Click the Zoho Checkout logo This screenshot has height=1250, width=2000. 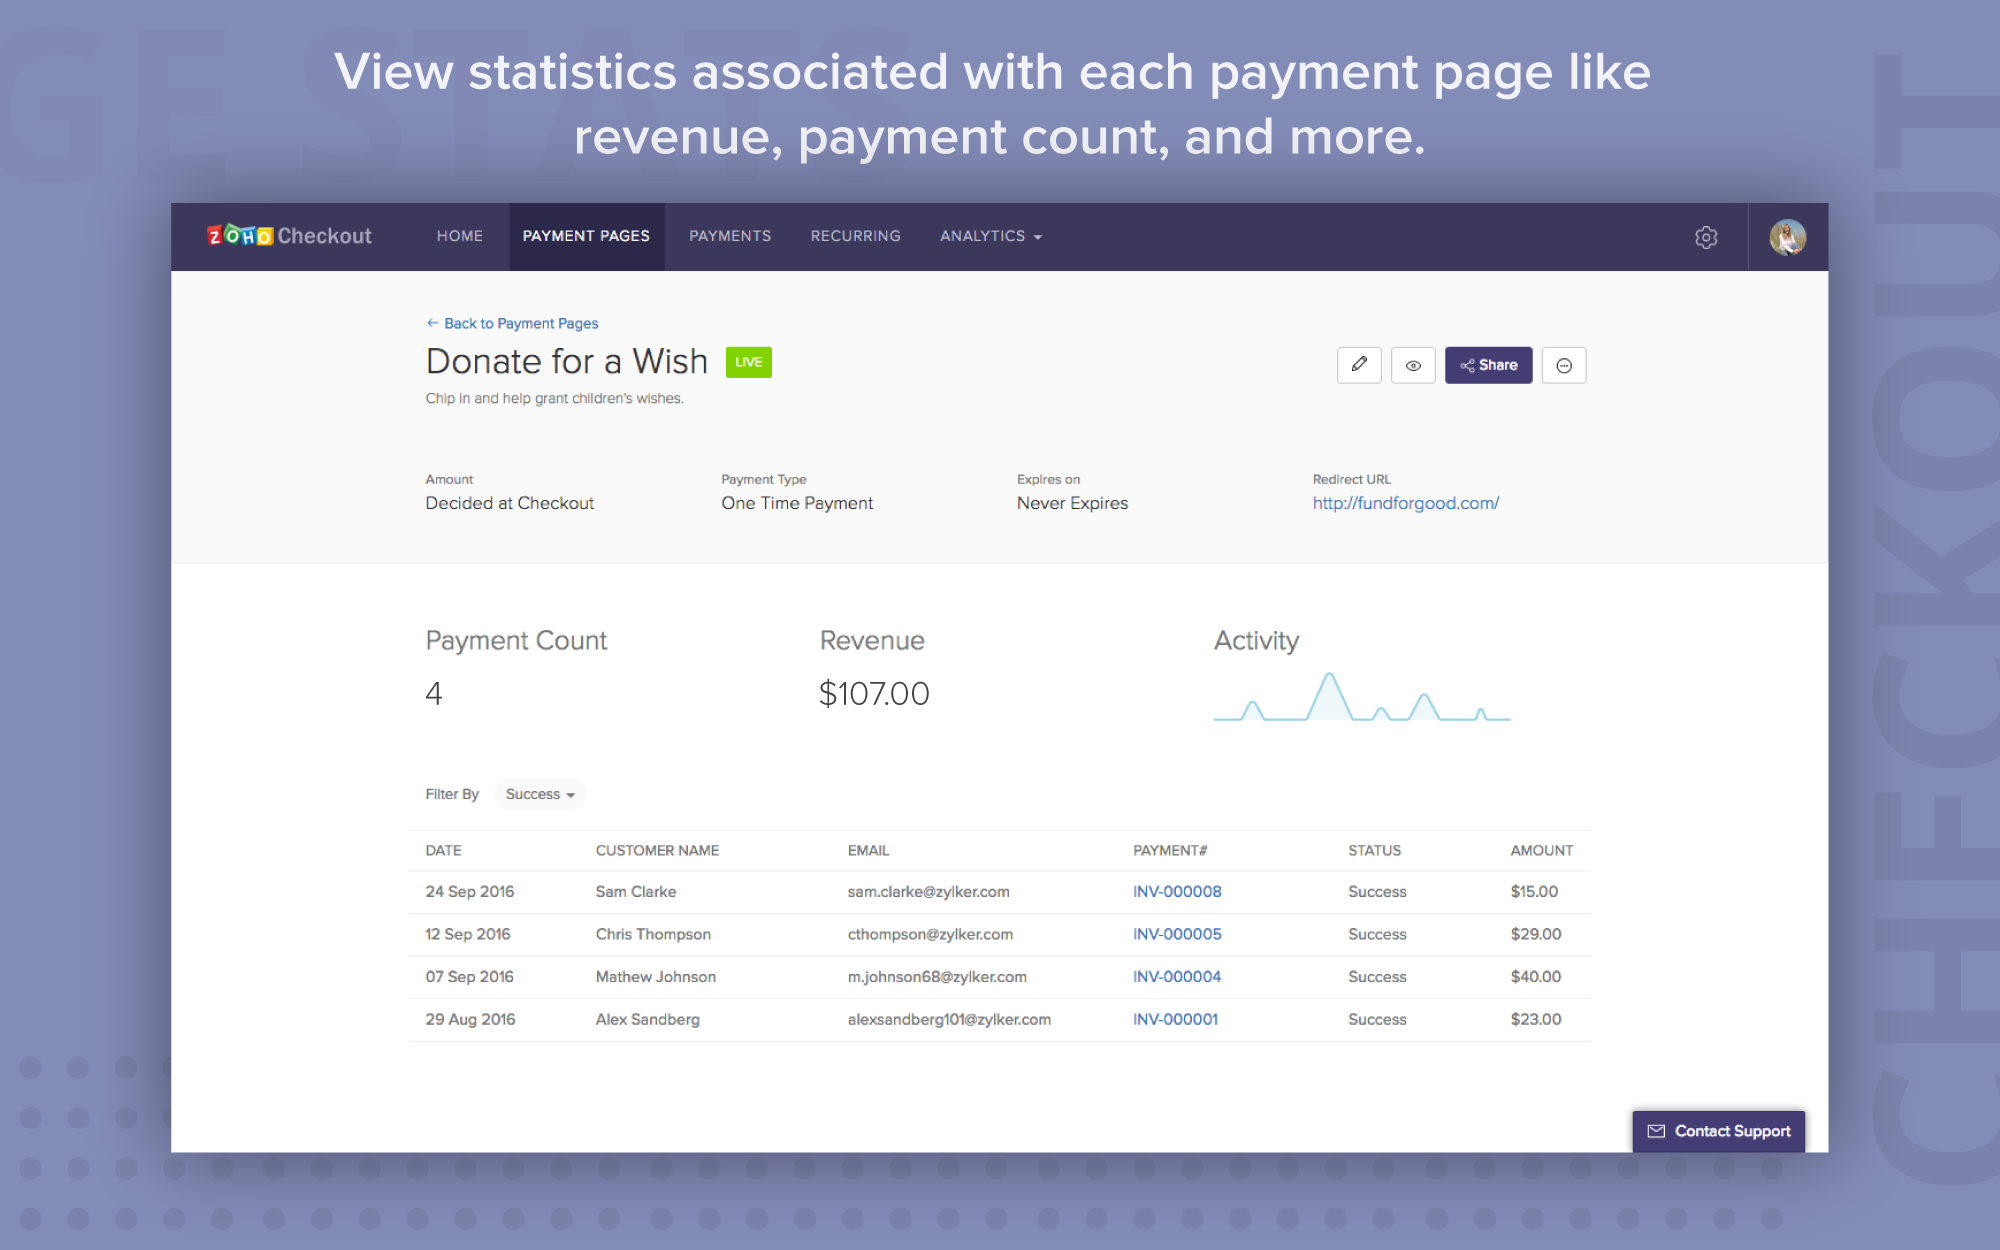289,236
